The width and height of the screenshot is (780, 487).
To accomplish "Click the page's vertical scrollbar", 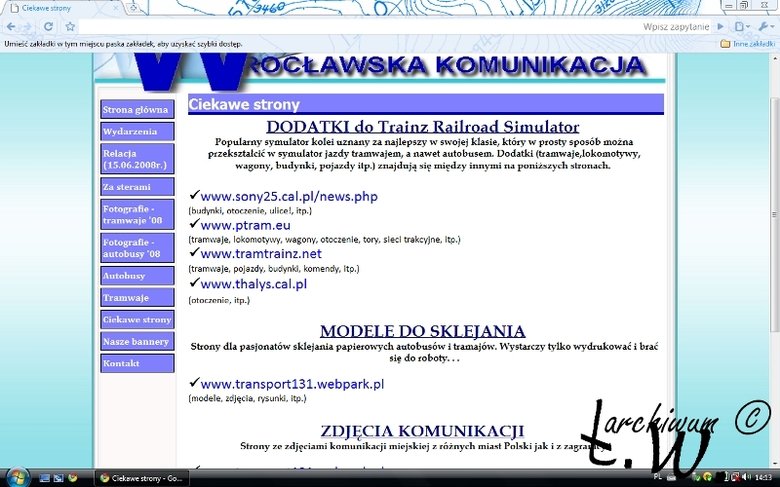I will click(775, 214).
